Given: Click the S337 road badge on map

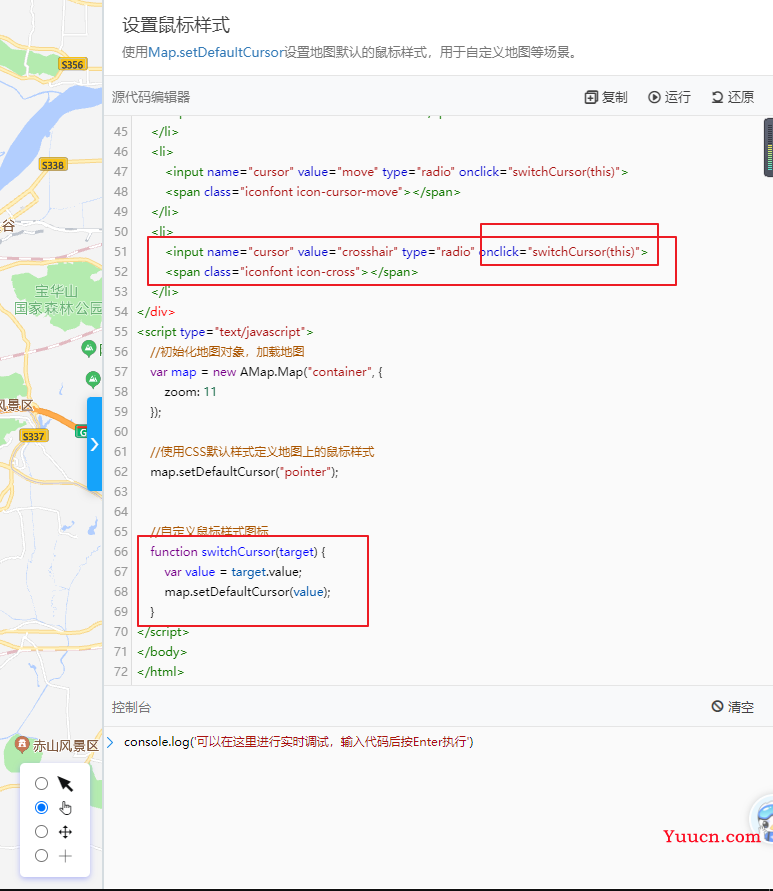Looking at the screenshot, I should pos(34,436).
